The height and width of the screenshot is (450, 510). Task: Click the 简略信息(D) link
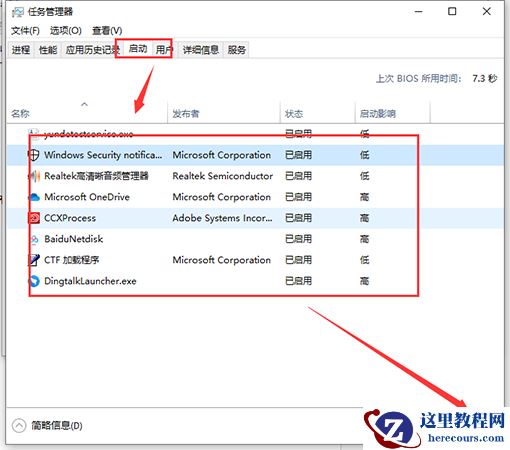click(x=57, y=425)
